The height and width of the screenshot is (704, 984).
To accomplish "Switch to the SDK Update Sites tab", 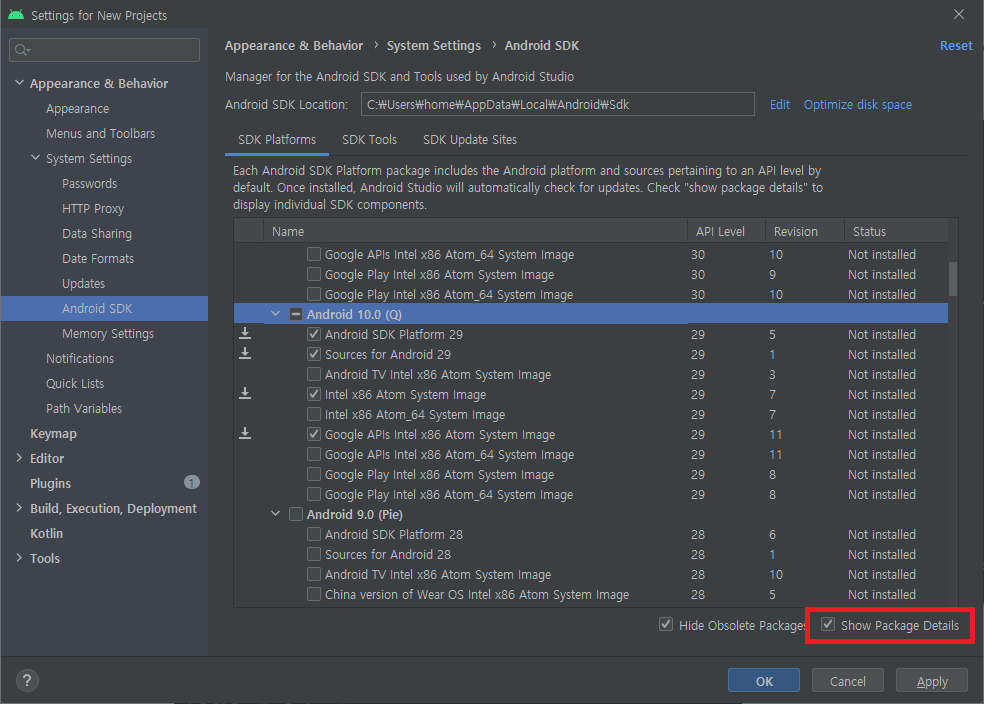I will click(x=470, y=140).
